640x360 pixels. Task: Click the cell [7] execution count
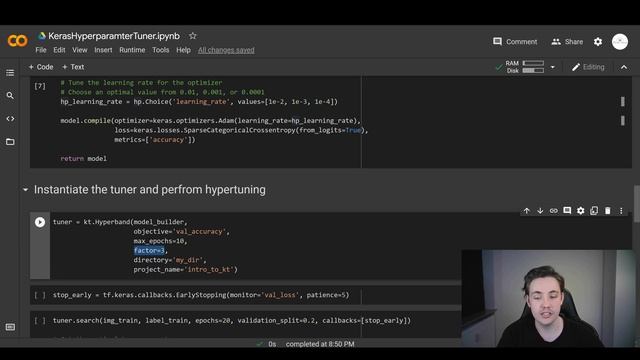point(40,86)
